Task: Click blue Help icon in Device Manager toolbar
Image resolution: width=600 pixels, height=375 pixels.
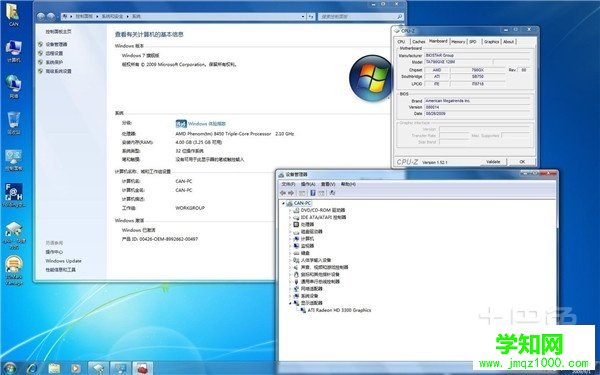Action: [x=313, y=193]
